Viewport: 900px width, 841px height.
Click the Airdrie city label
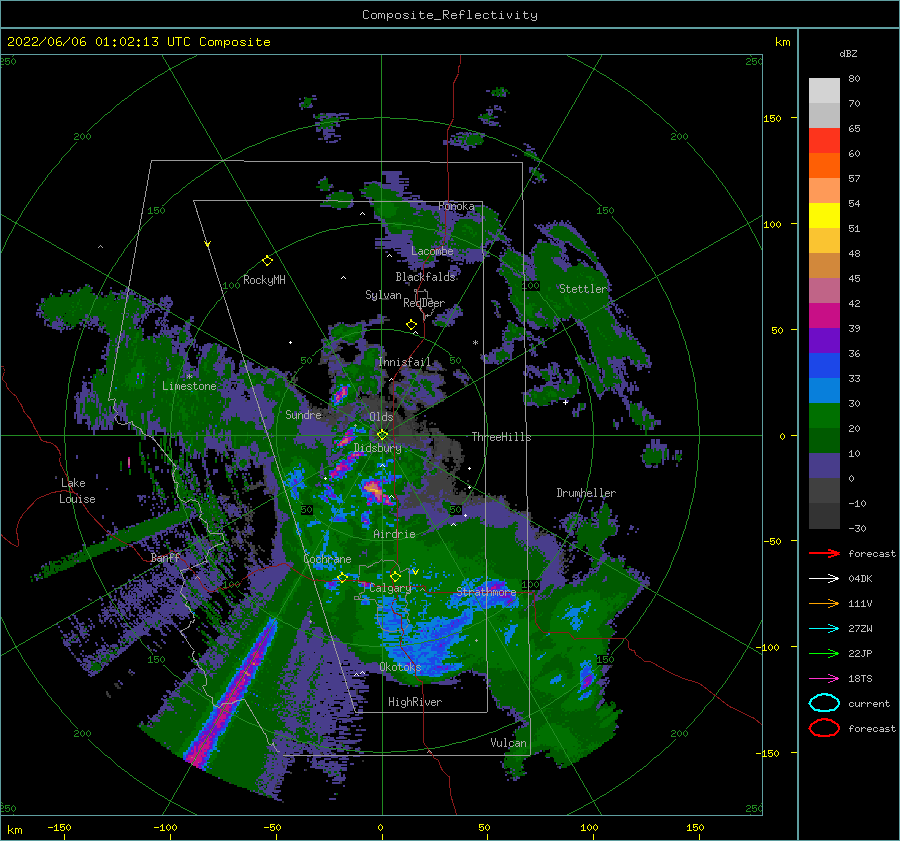394,534
